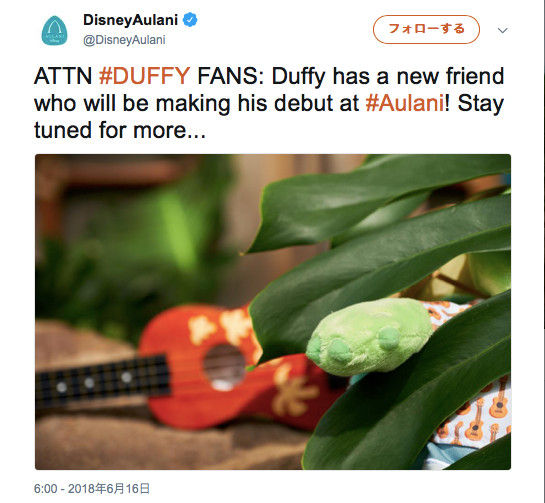Click the "Stay tuned for more..." text
The image size is (545, 503).
point(269,117)
